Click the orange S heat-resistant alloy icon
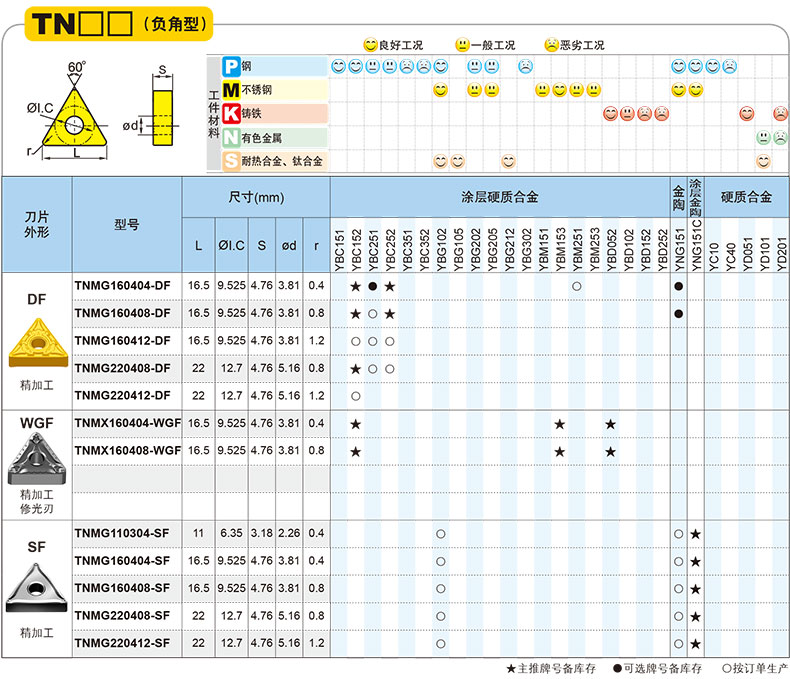The width and height of the screenshot is (790, 679). [x=231, y=161]
